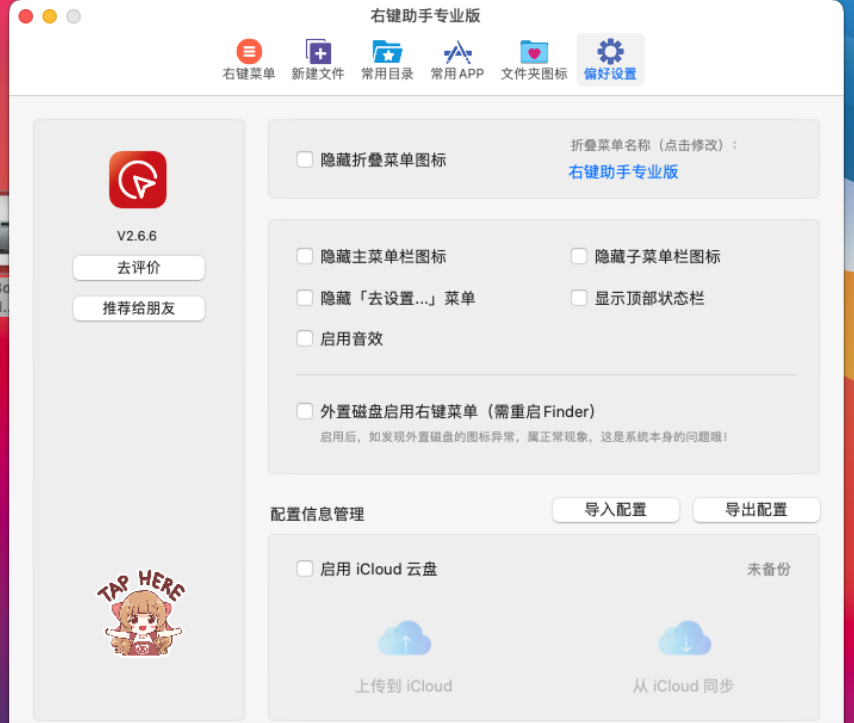The width and height of the screenshot is (854, 723).
Task: Click the 上传到 iCloud label
Action: pyautogui.click(x=404, y=685)
